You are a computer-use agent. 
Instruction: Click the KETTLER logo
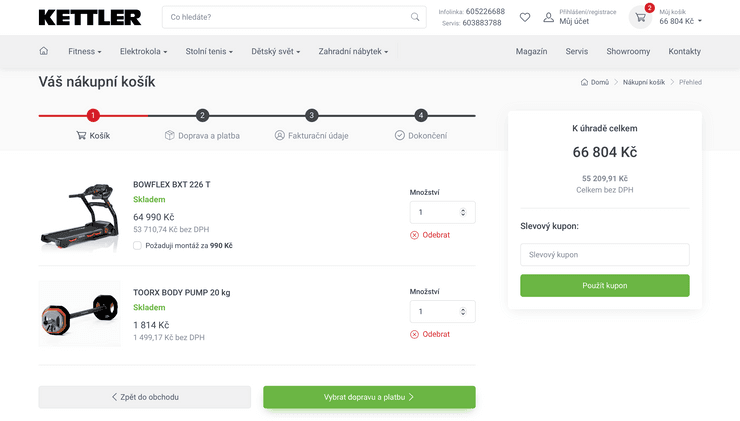(90, 17)
